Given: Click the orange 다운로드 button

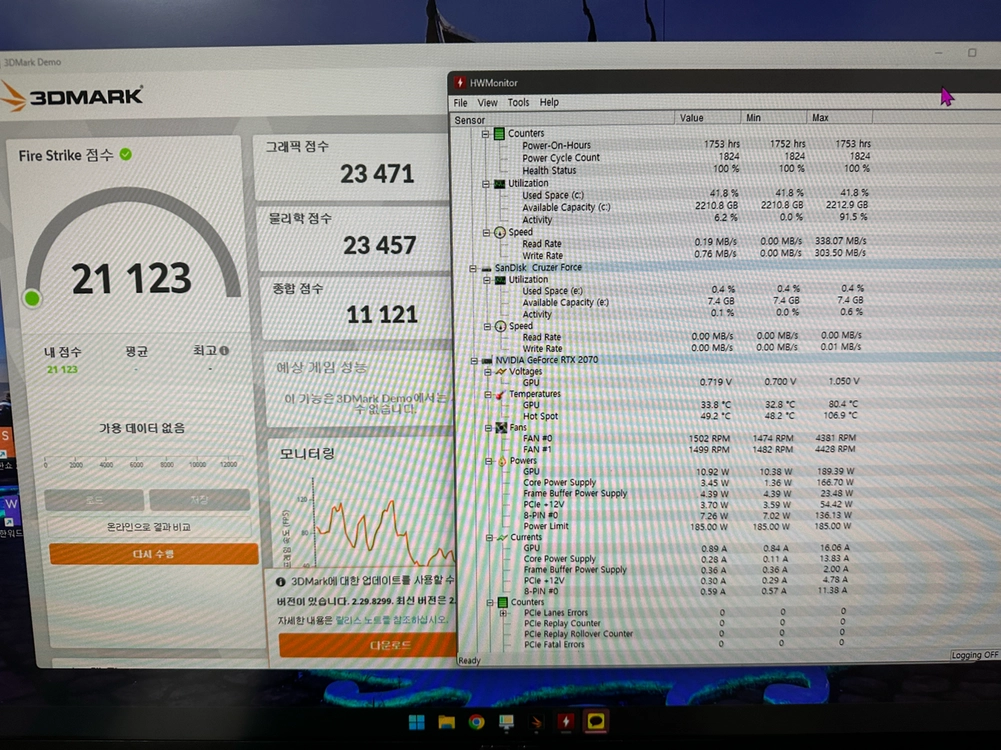Looking at the screenshot, I should coord(368,645).
